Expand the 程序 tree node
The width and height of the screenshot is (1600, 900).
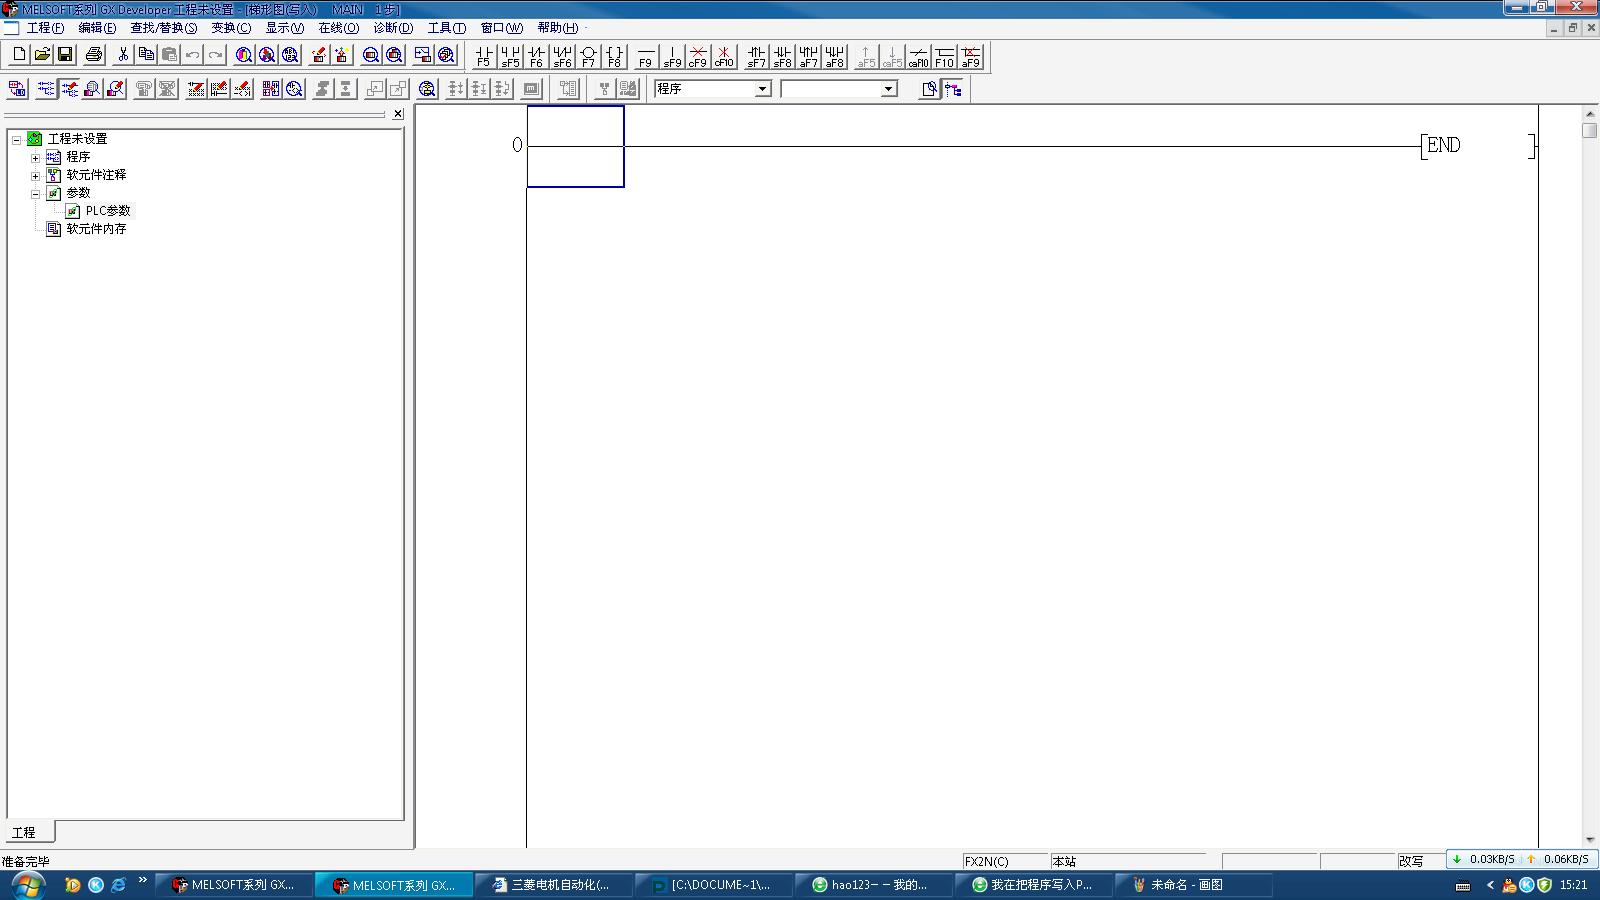(35, 158)
